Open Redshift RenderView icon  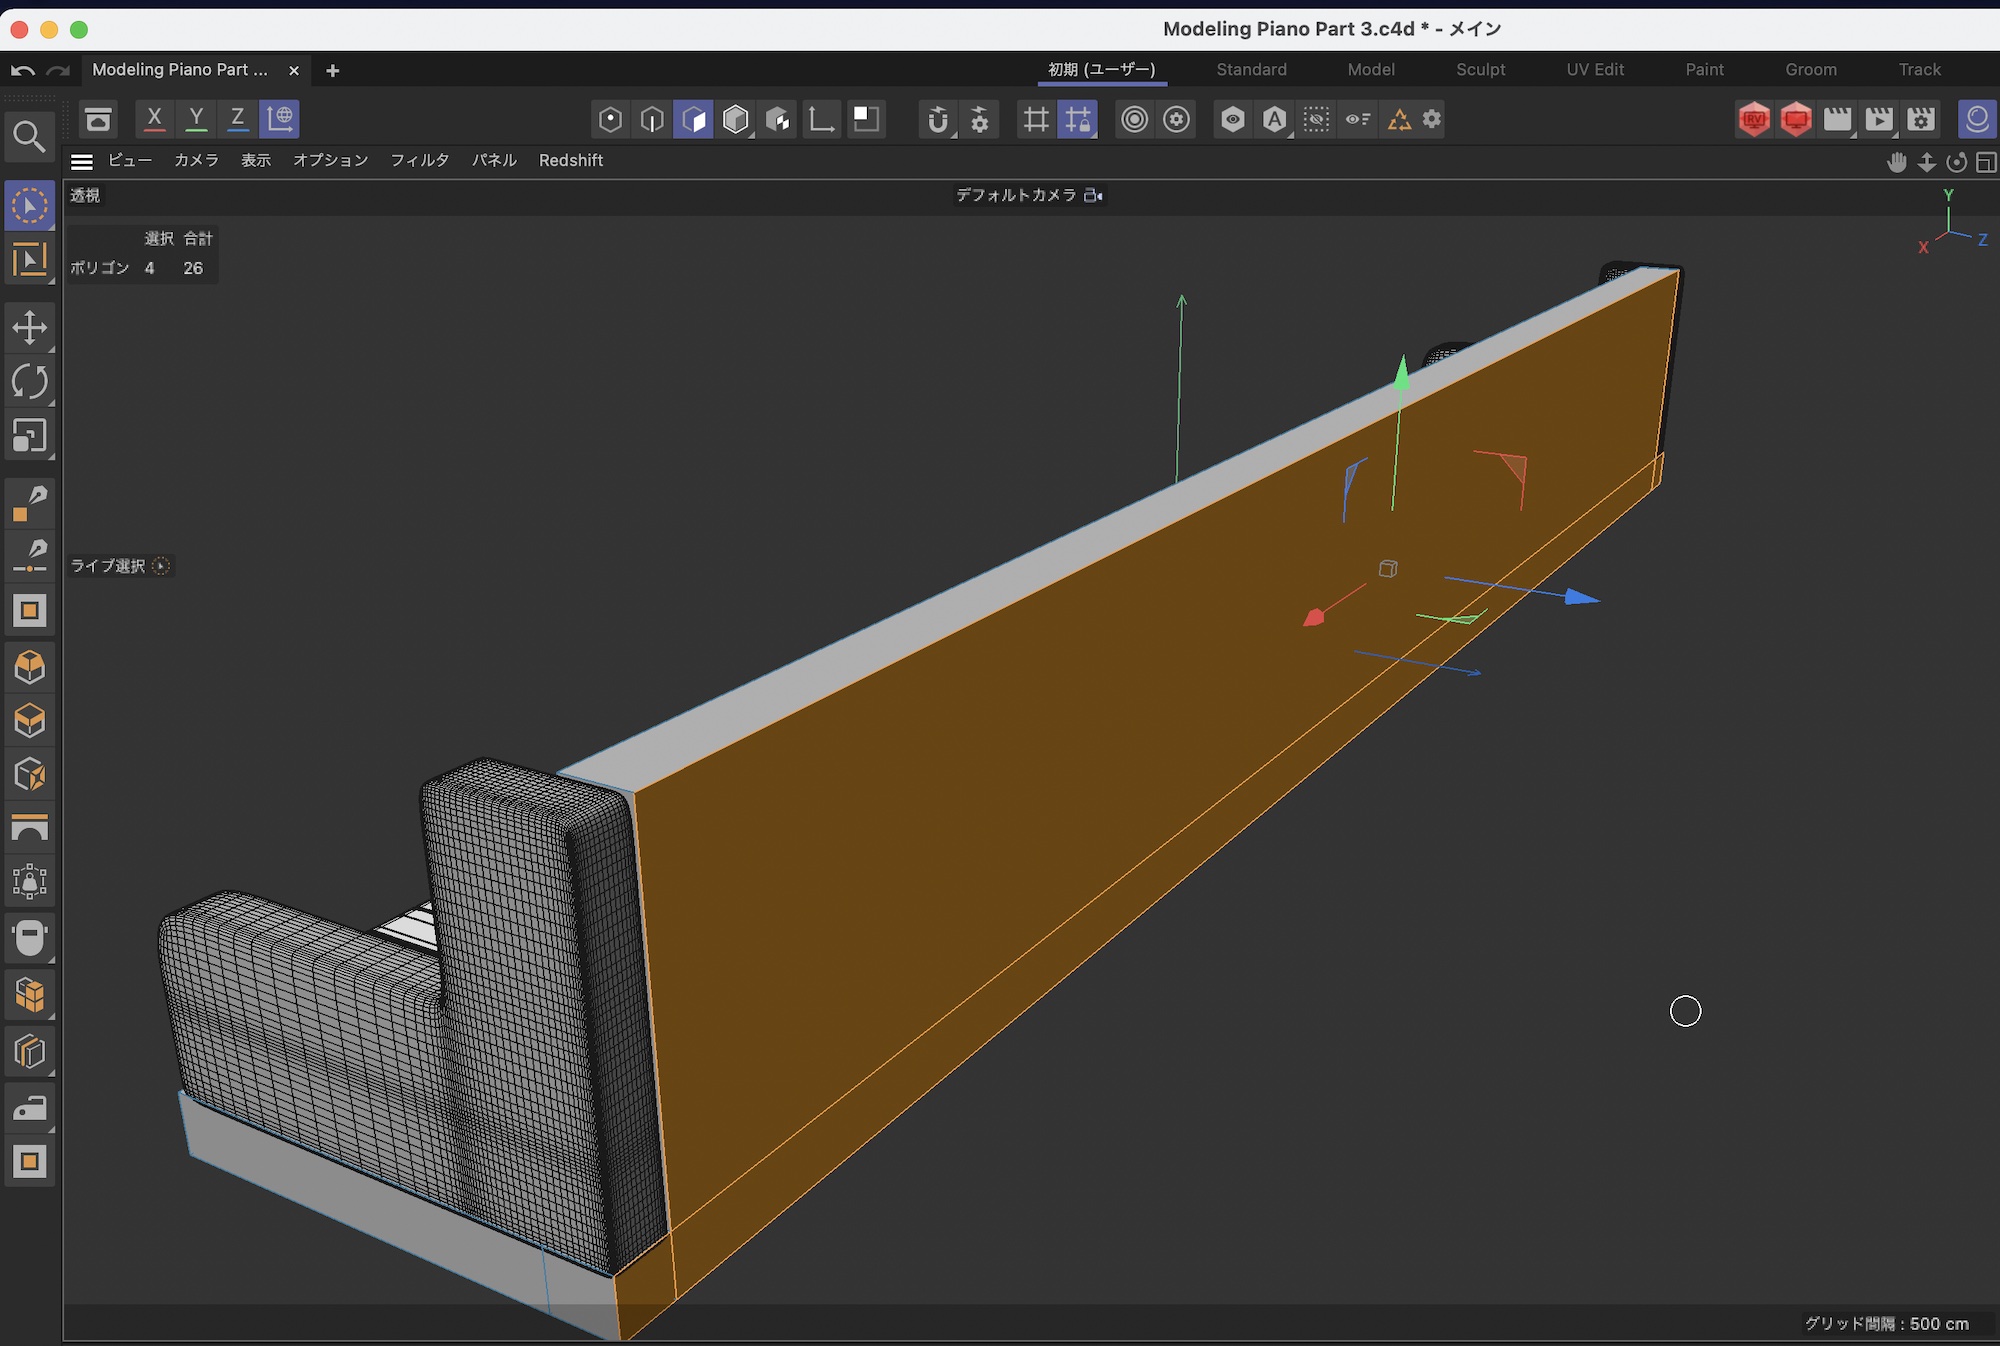(x=1754, y=120)
